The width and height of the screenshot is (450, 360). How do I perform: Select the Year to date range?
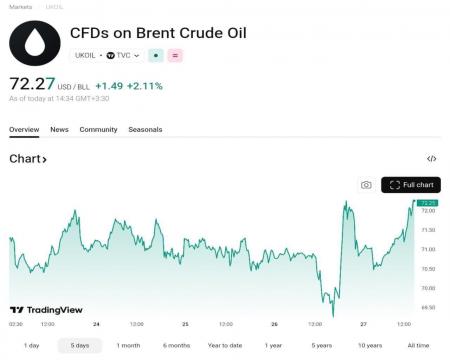225,346
